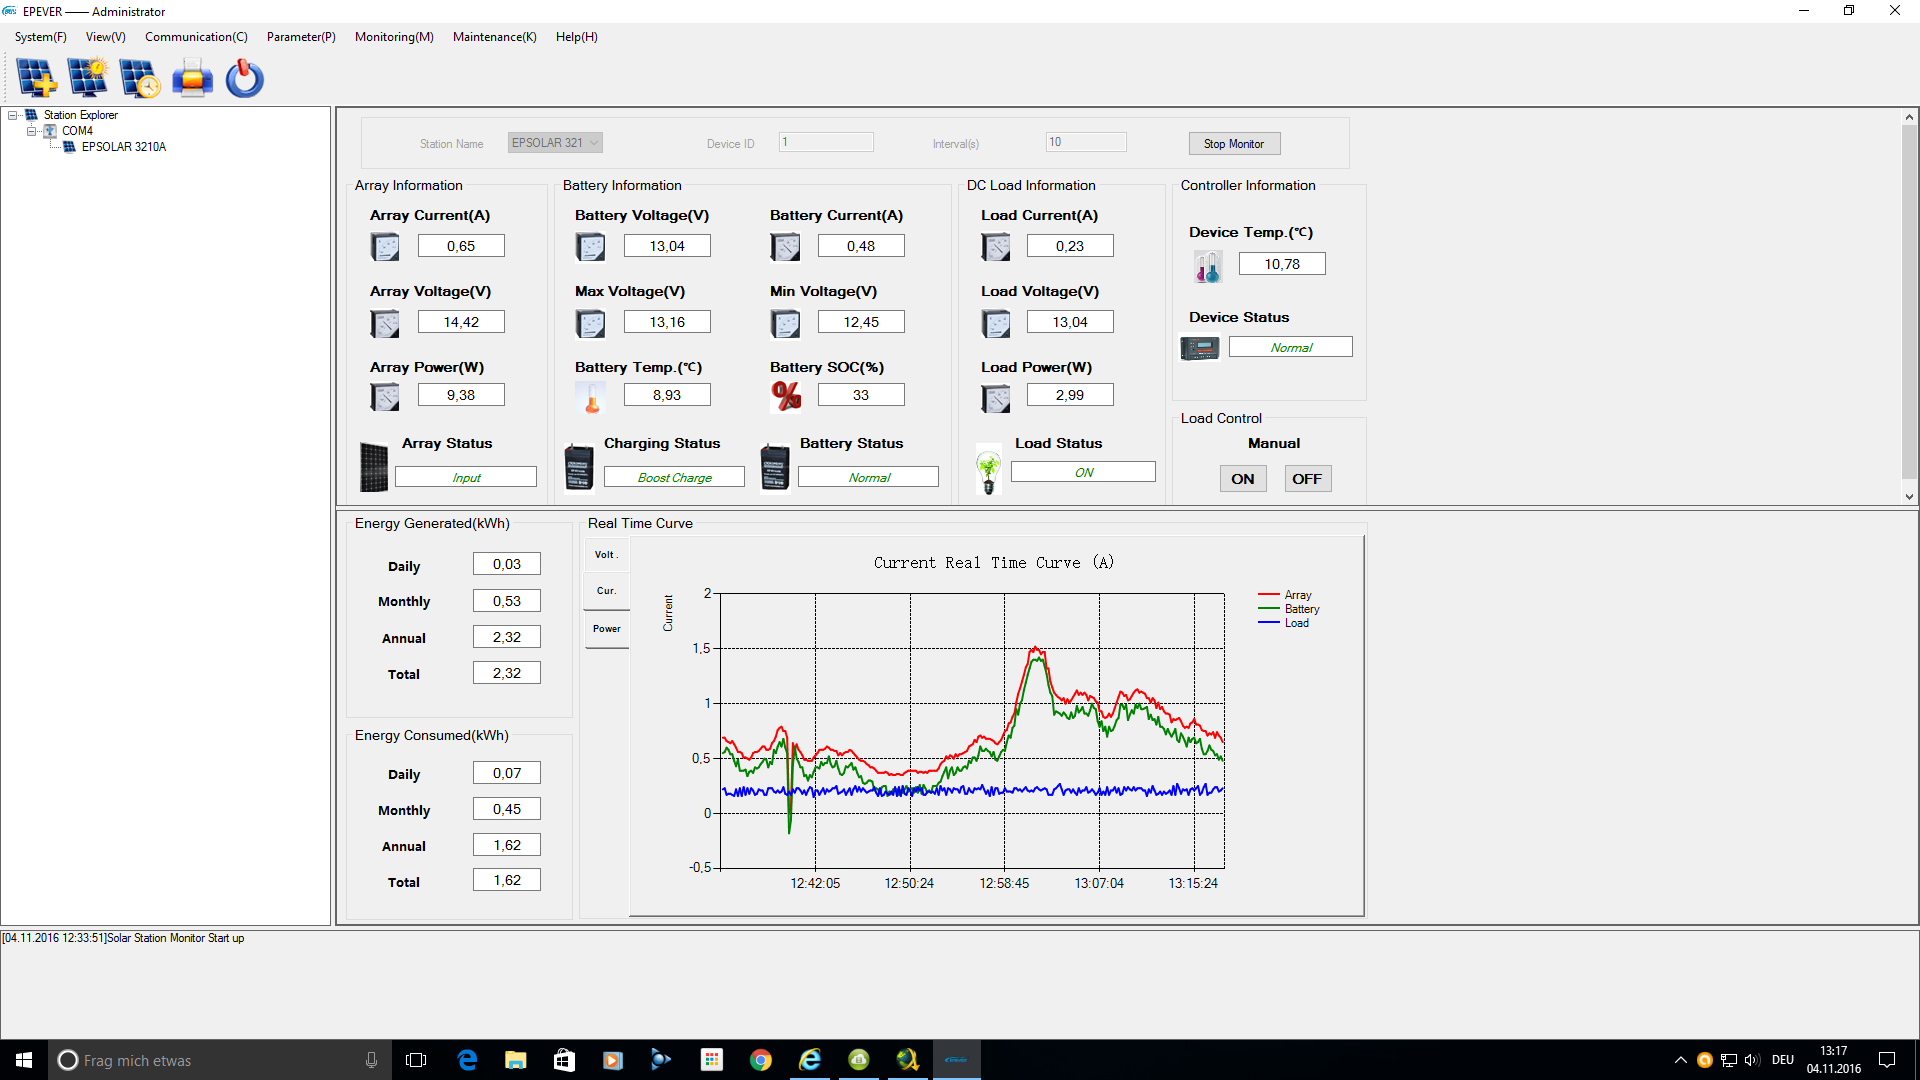This screenshot has width=1920, height=1080.
Task: Collapse the Station Explorer tree node
Action: [13, 115]
